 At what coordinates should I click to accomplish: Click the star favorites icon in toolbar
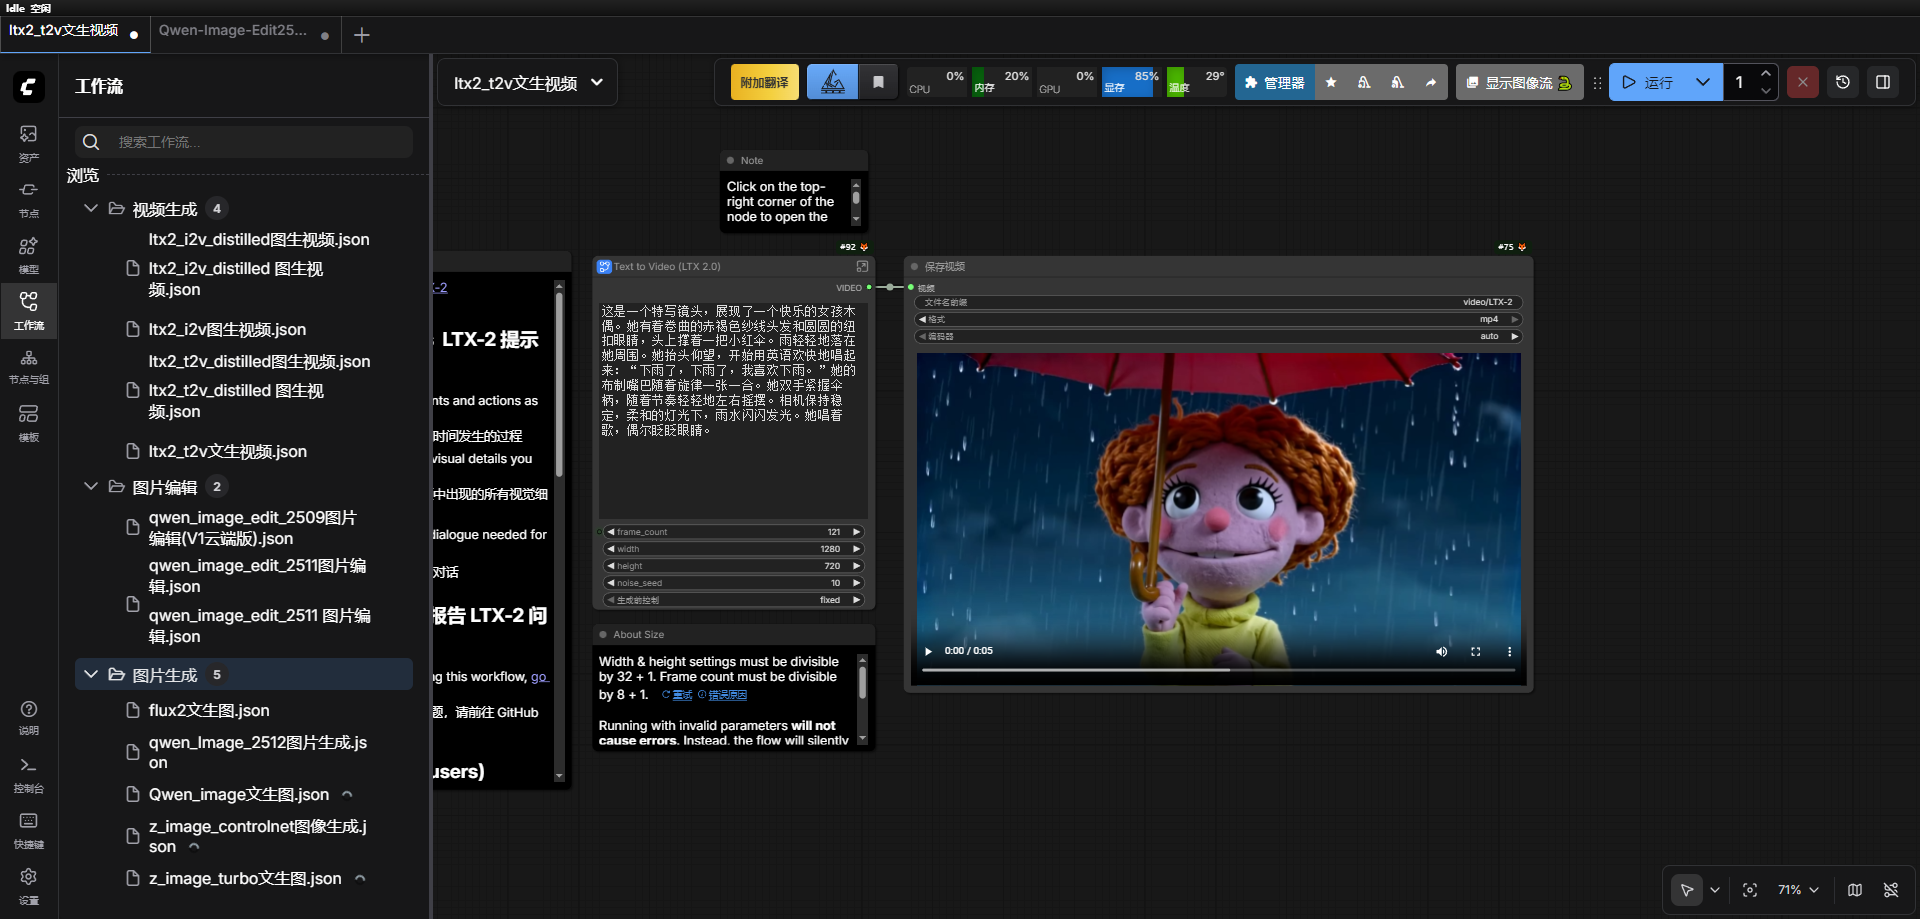click(1331, 82)
